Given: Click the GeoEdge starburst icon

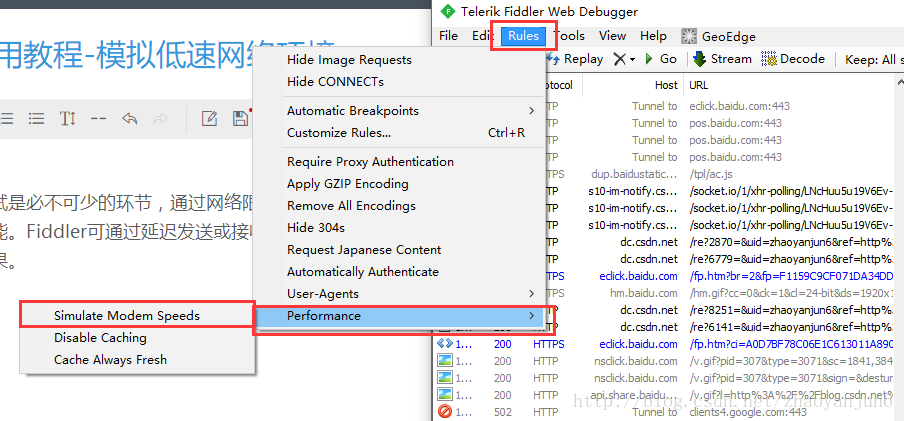Looking at the screenshot, I should pyautogui.click(x=689, y=36).
